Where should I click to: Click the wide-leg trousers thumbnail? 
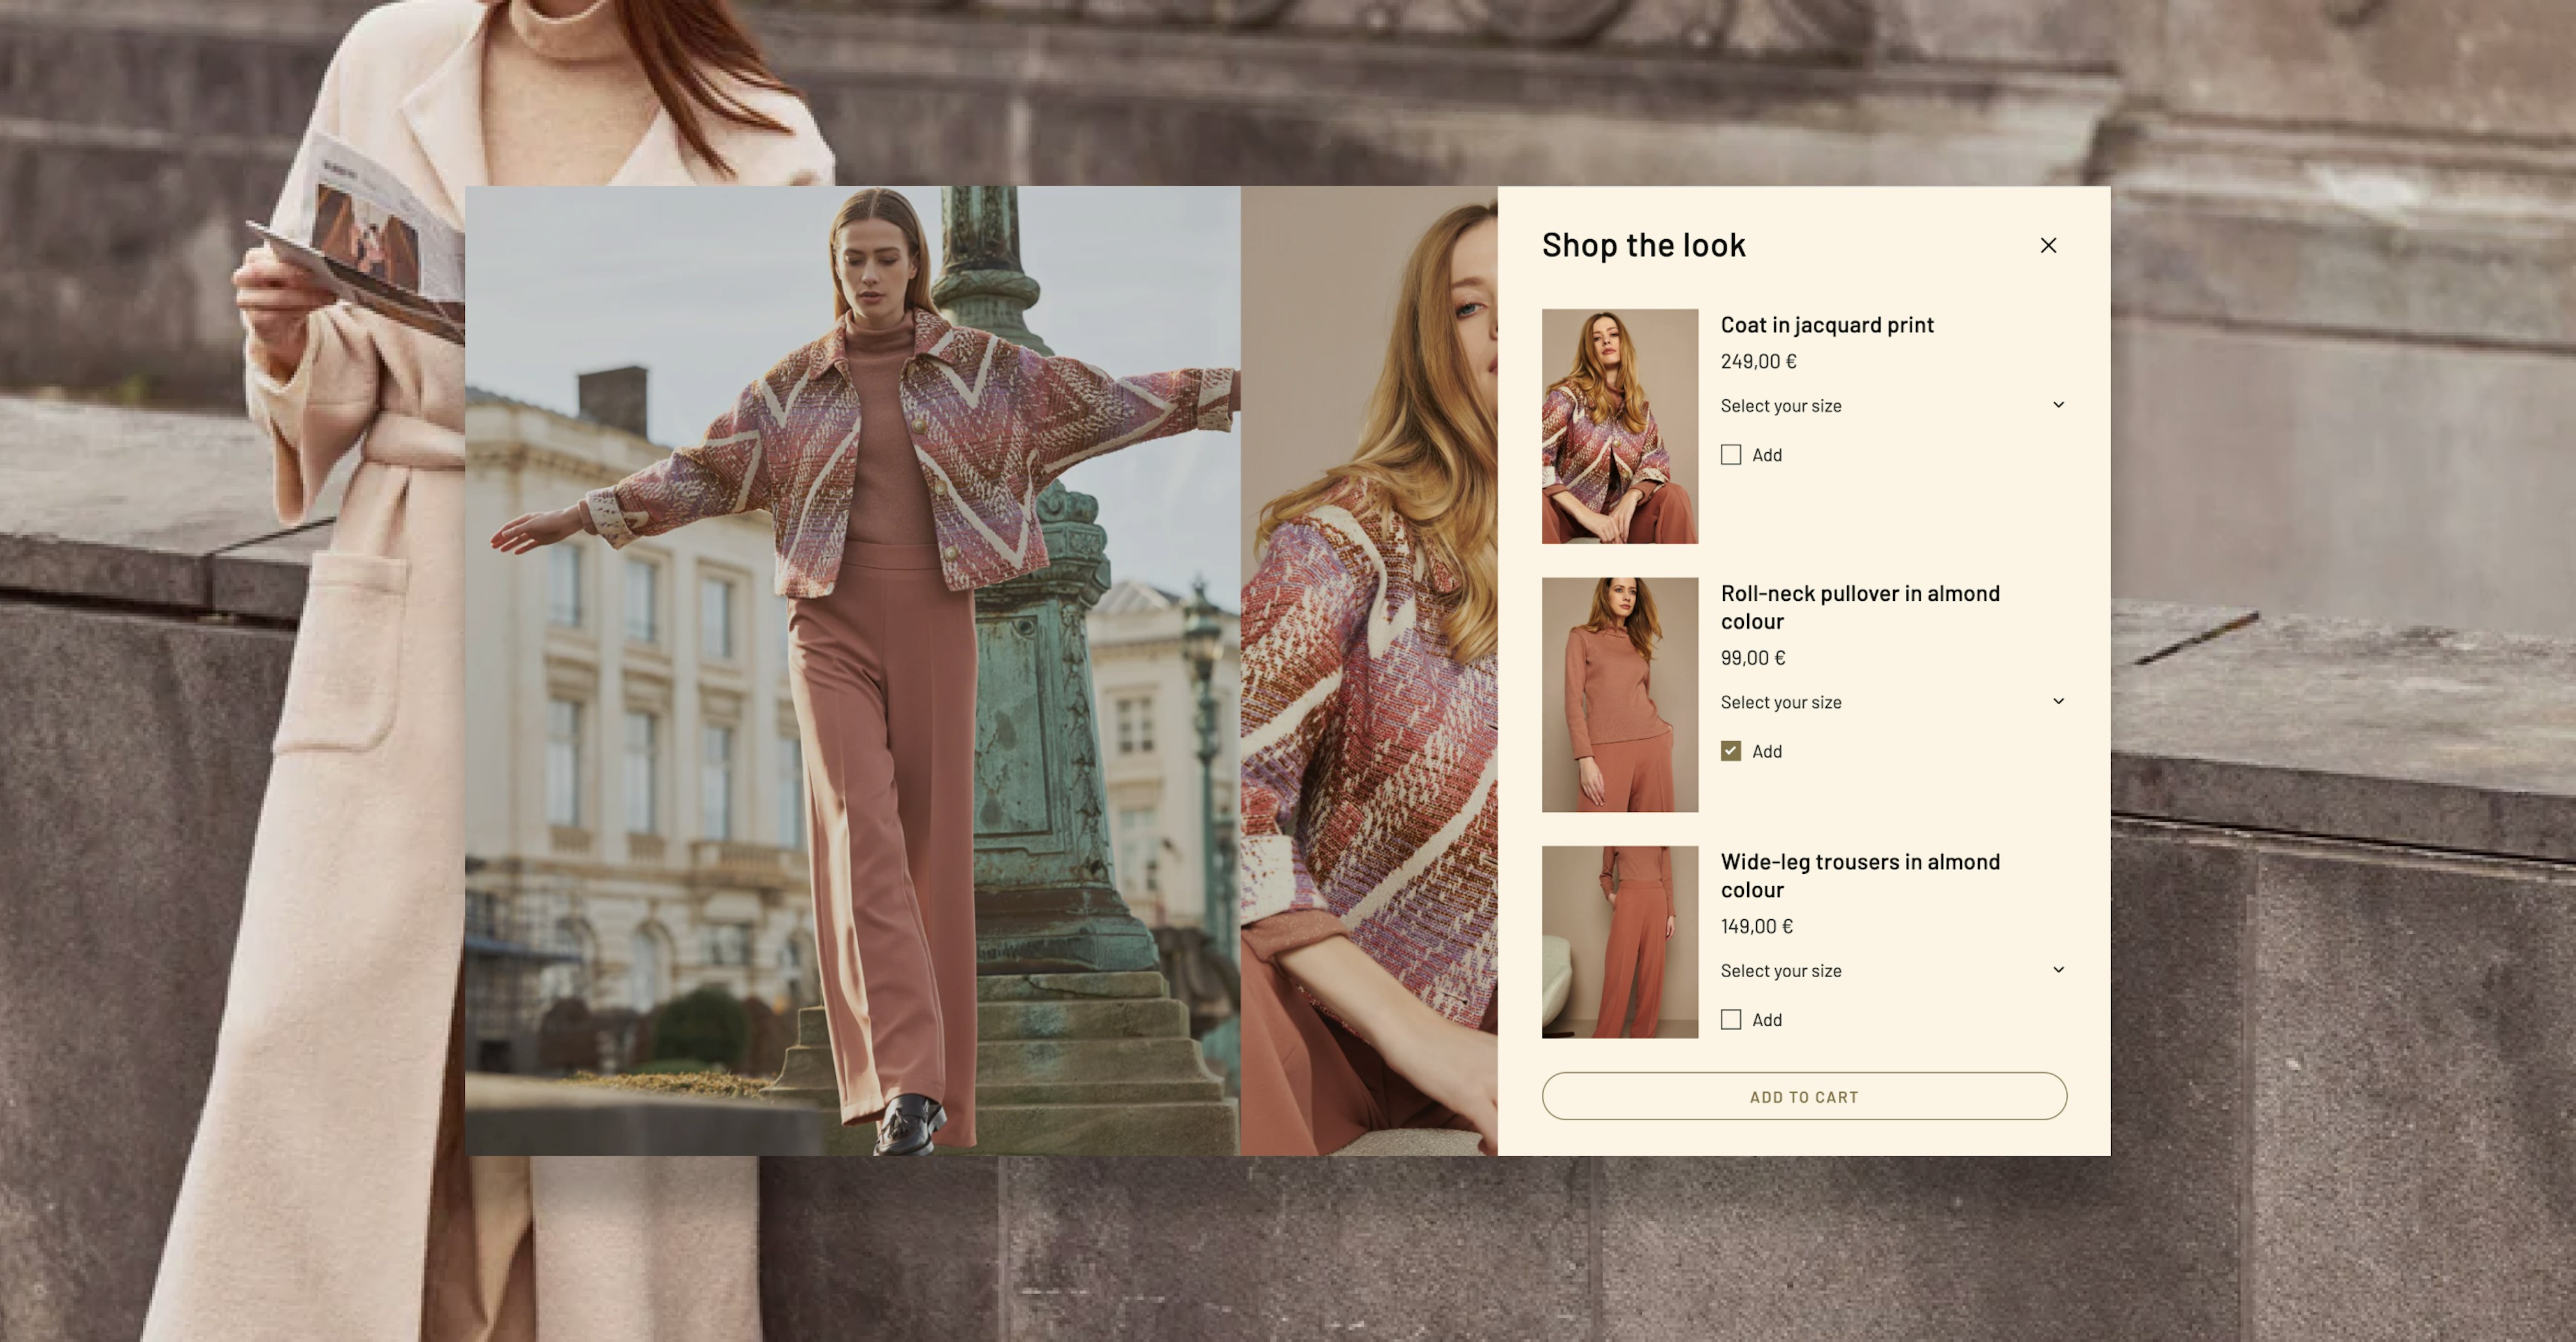pos(1619,941)
